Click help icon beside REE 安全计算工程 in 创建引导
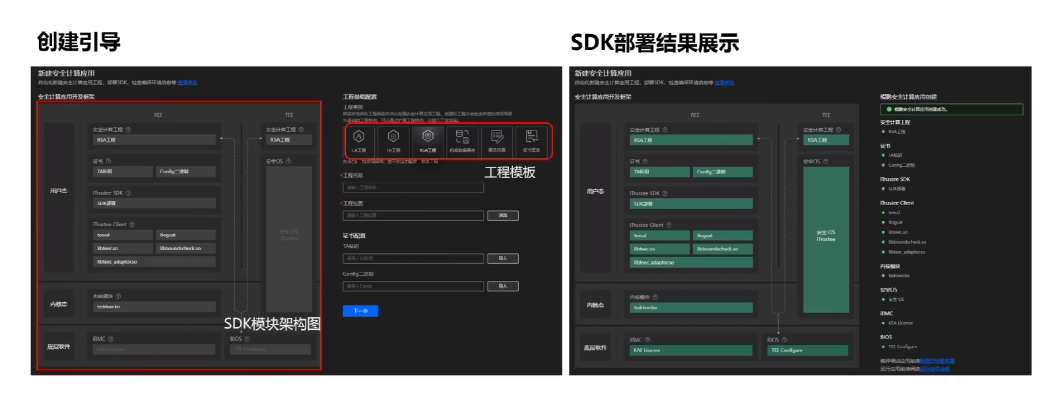Image resolution: width=1060 pixels, height=403 pixels. [x=128, y=129]
